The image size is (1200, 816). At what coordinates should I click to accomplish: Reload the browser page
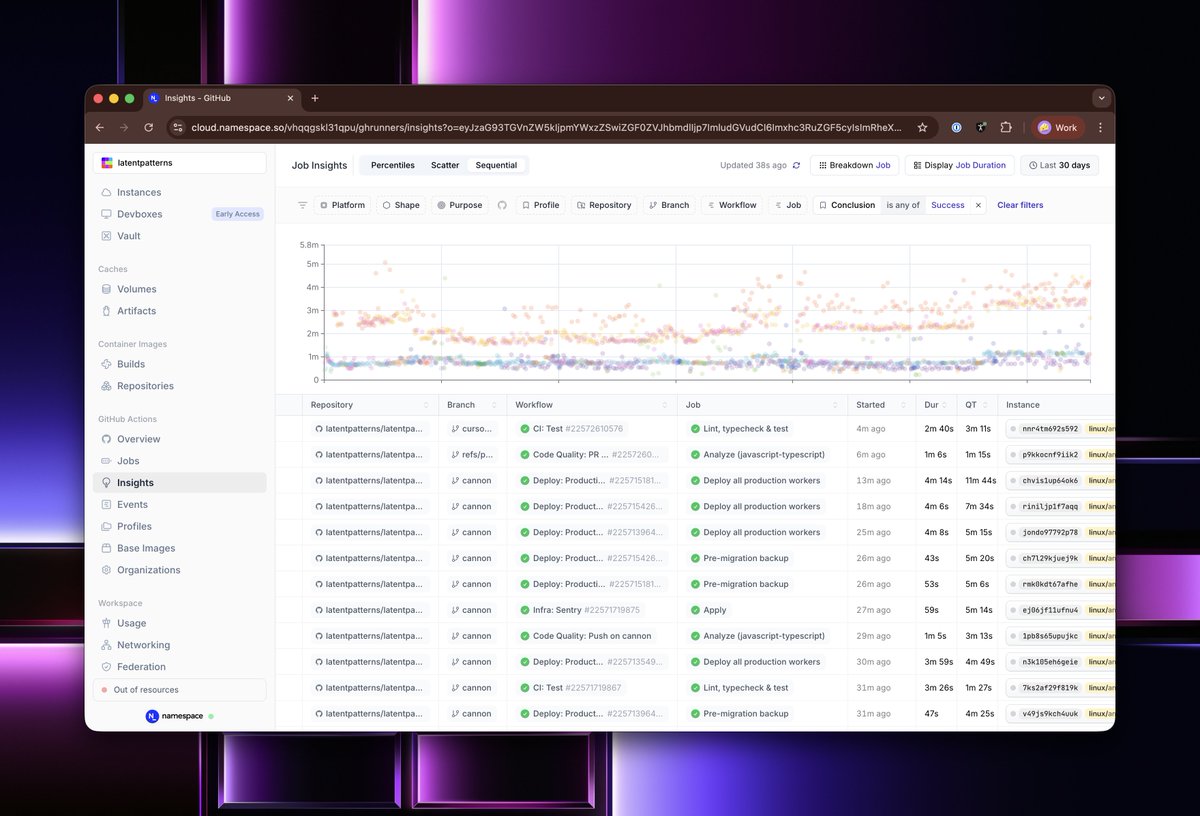[149, 128]
